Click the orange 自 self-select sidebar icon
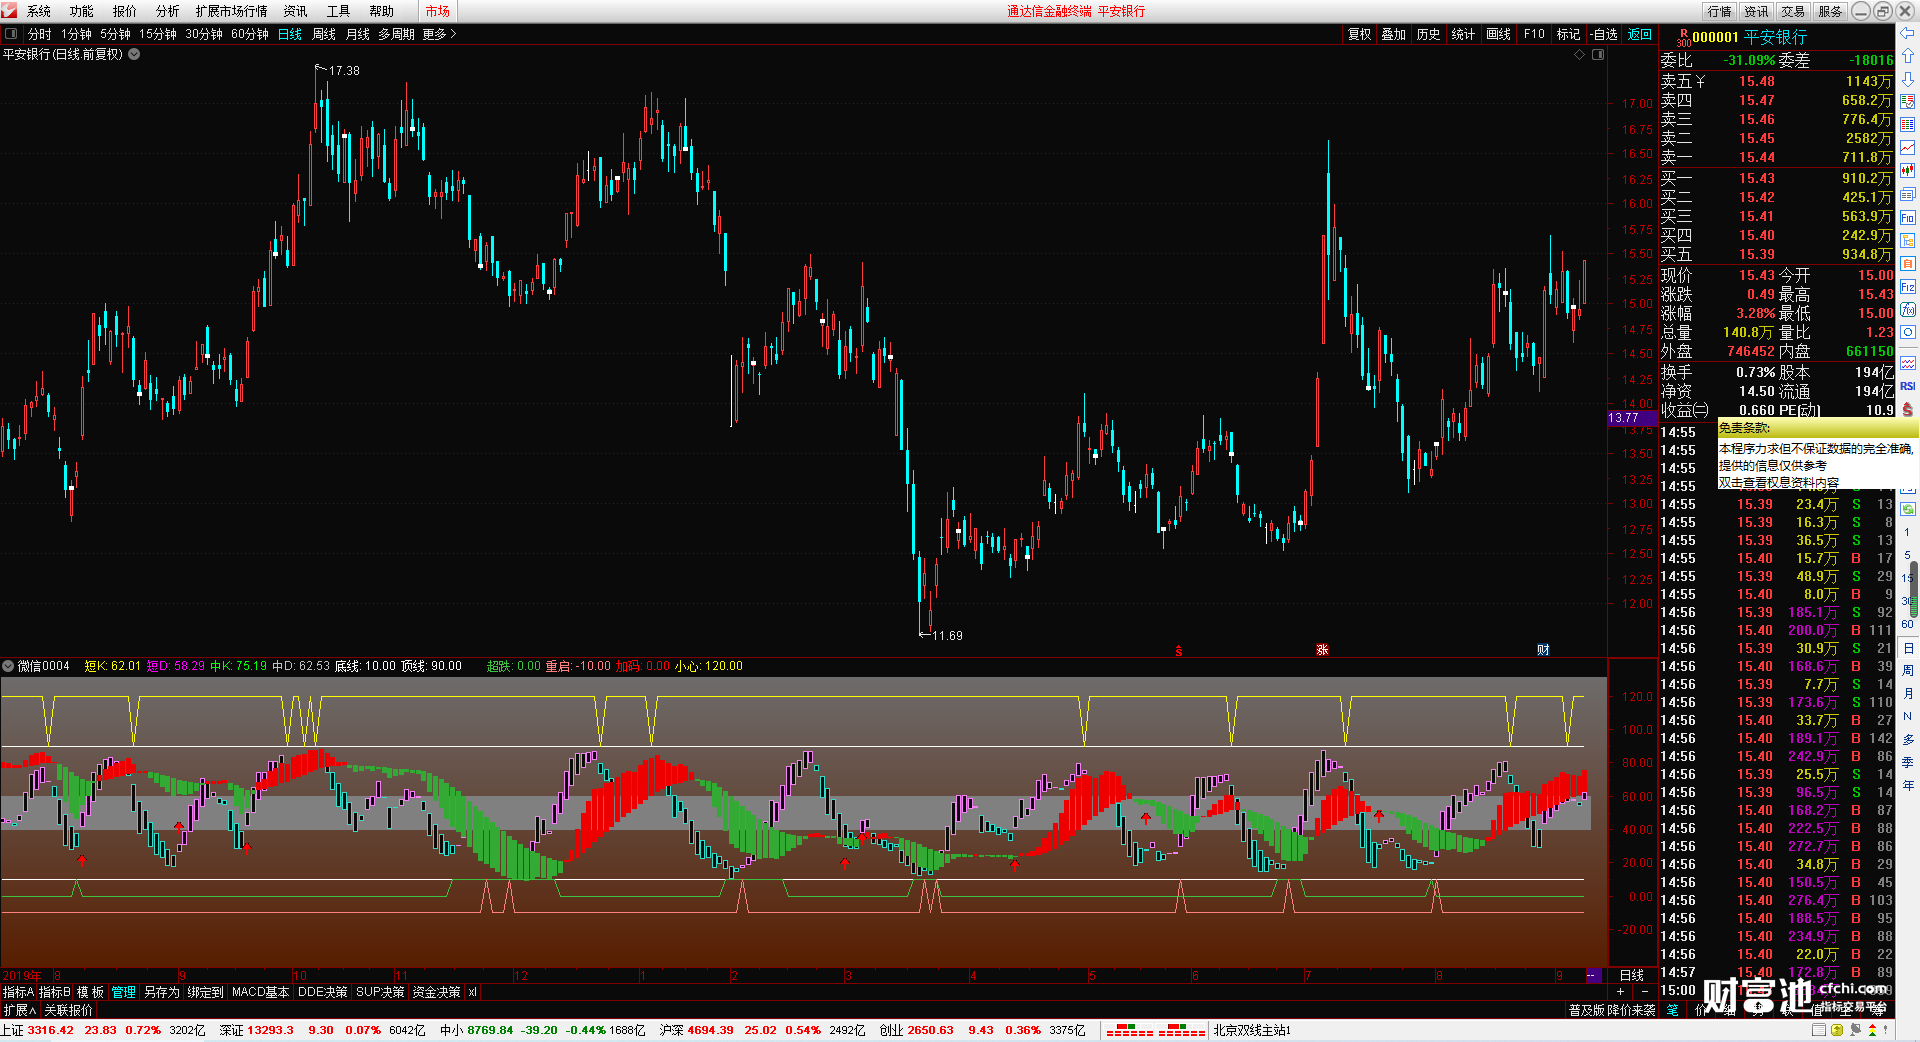The width and height of the screenshot is (1920, 1042). [1908, 264]
